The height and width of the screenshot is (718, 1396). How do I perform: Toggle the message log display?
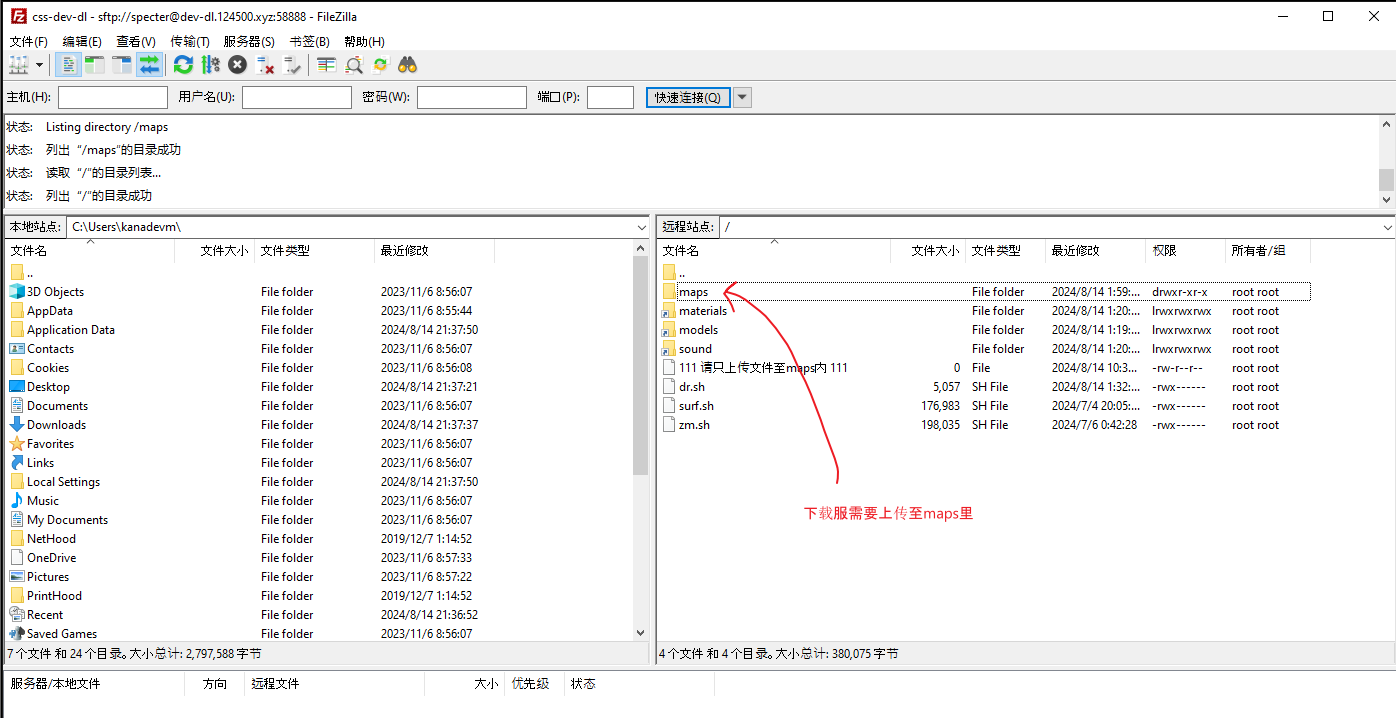[68, 65]
